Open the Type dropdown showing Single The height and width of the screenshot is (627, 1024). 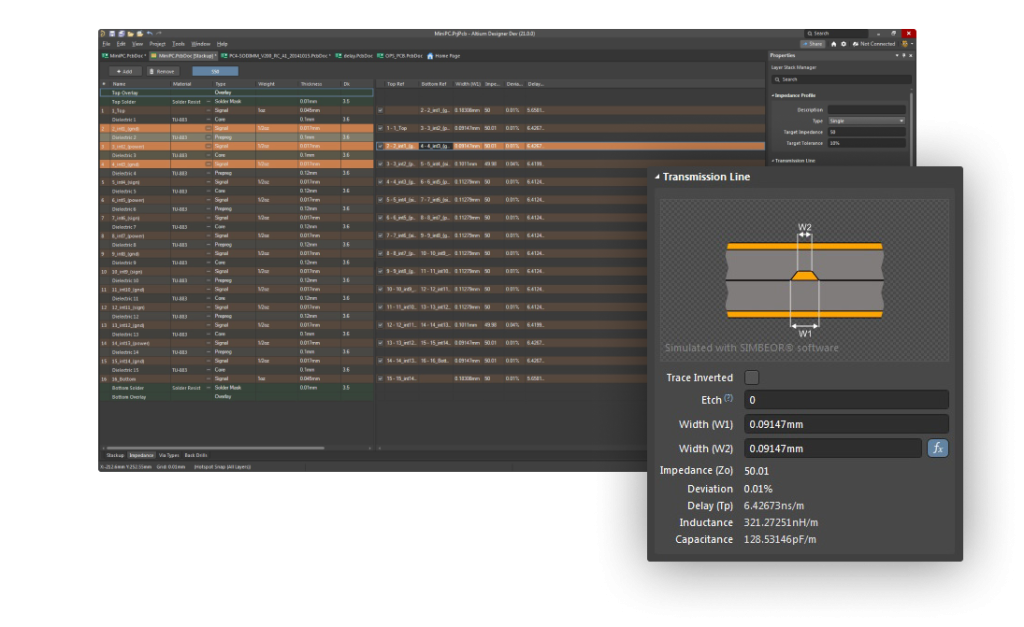coord(865,120)
